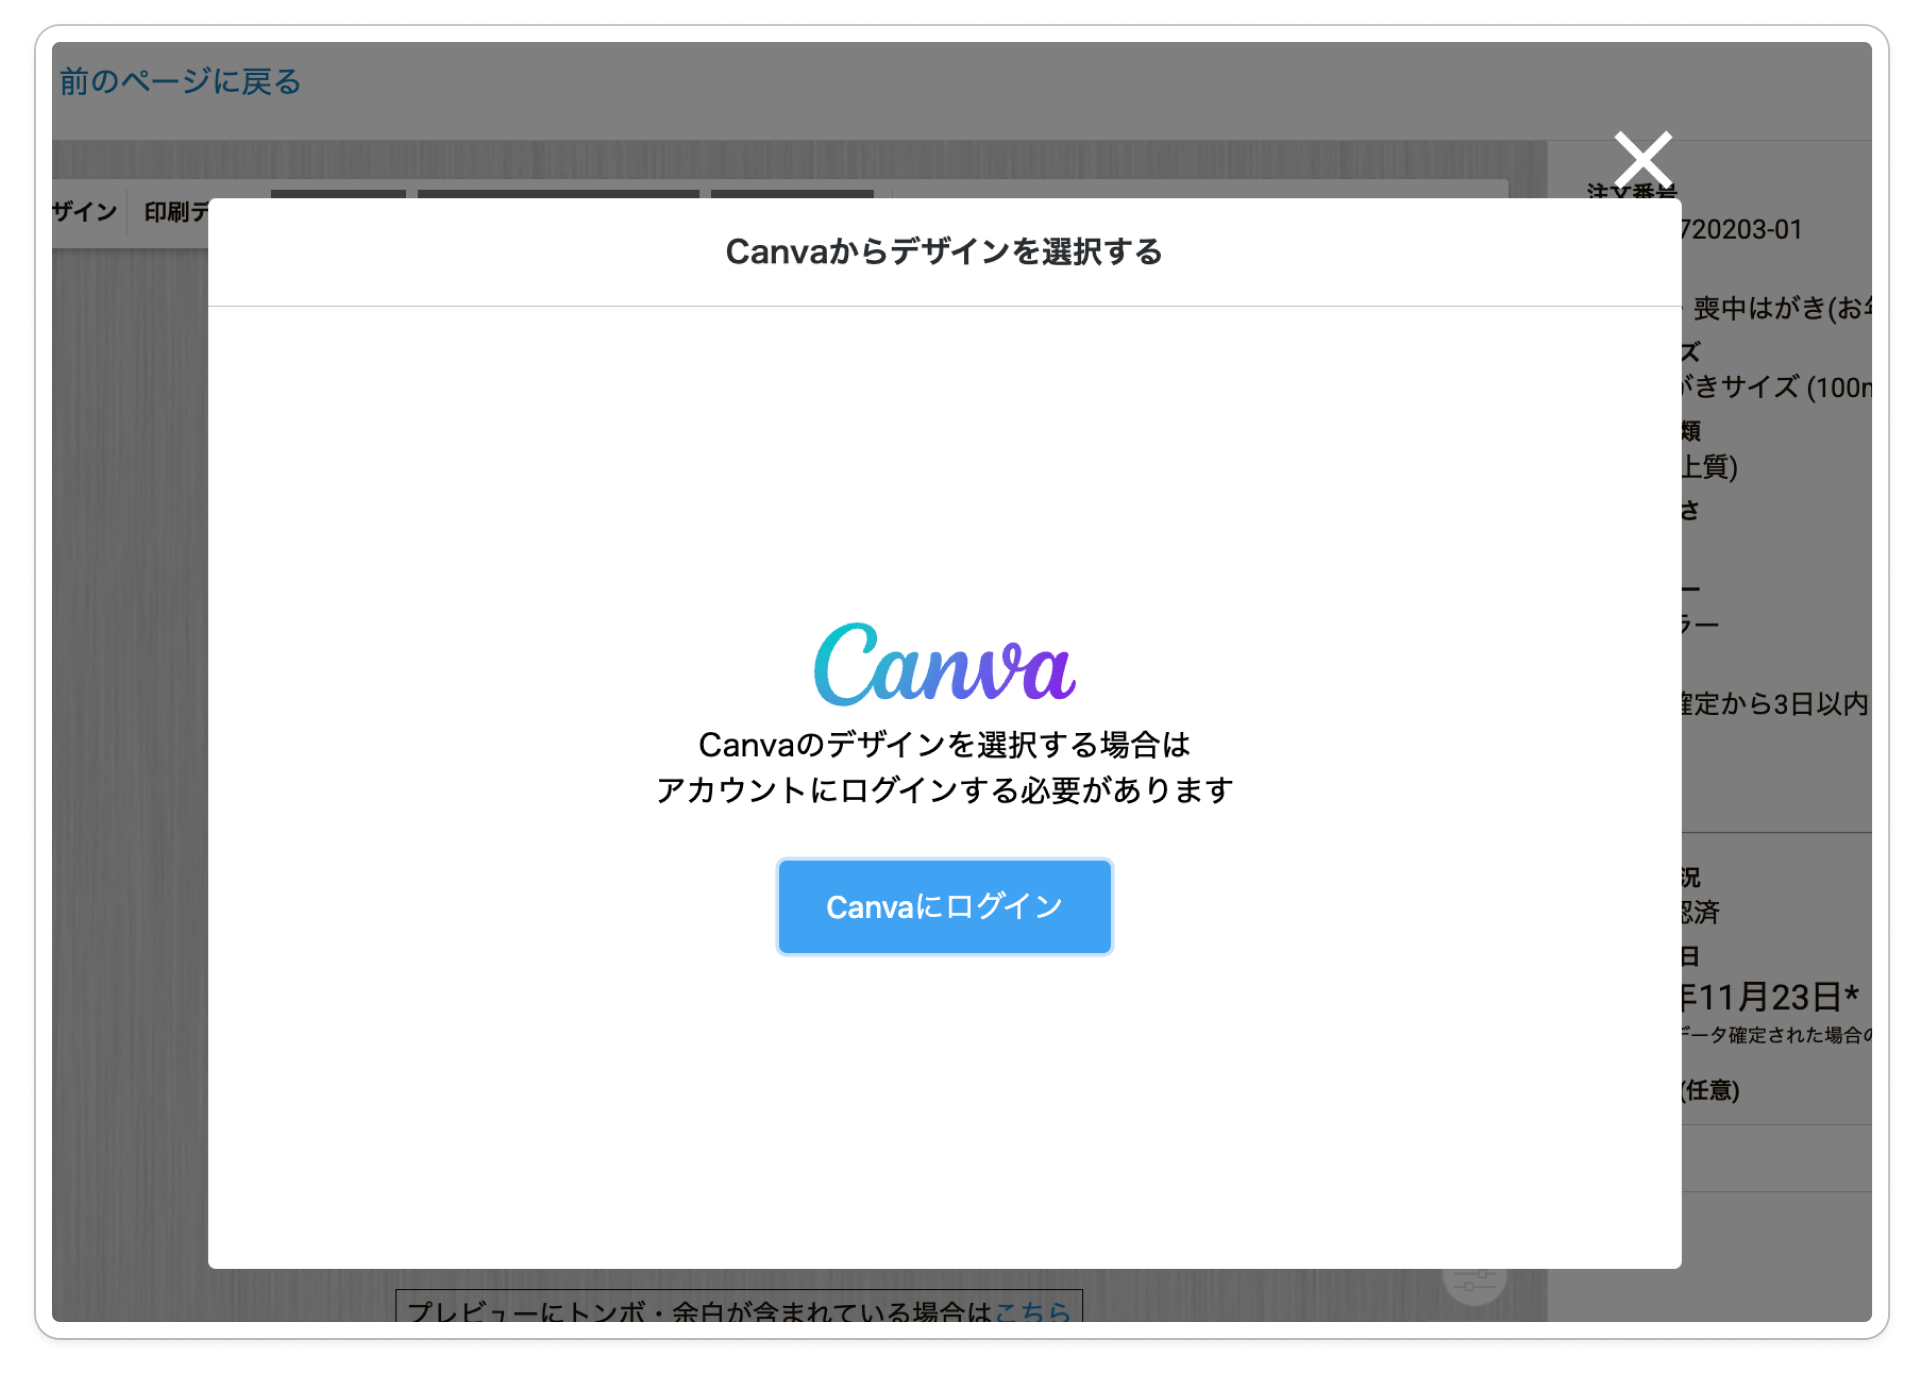Image resolution: width=1911 pixels, height=1373 pixels.
Task: Select the 印刷デ tab behind dialog
Action: [176, 212]
